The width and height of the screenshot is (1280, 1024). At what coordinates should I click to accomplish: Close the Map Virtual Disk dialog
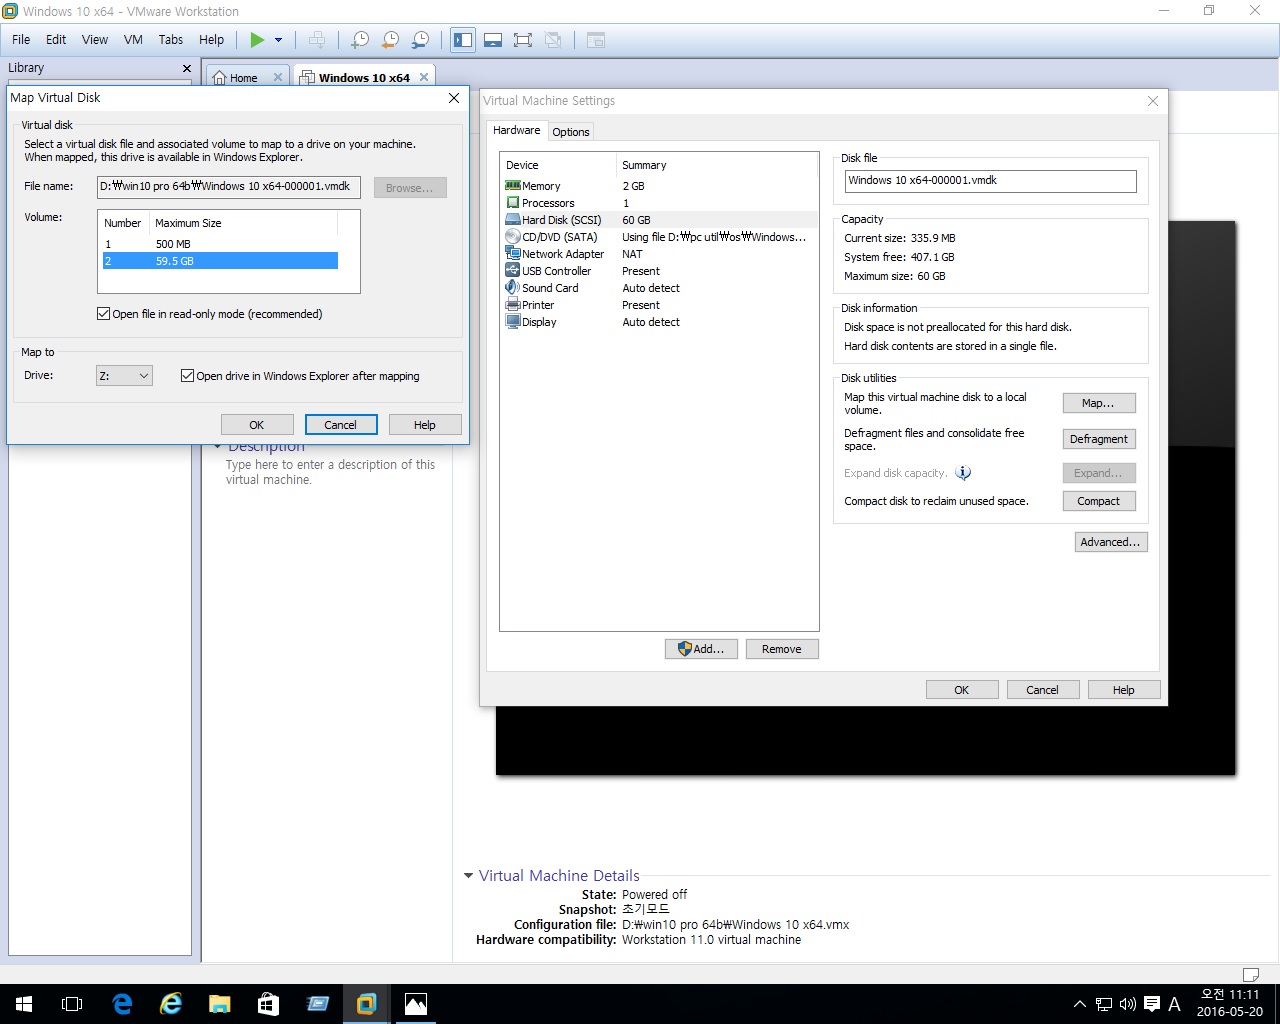[454, 98]
